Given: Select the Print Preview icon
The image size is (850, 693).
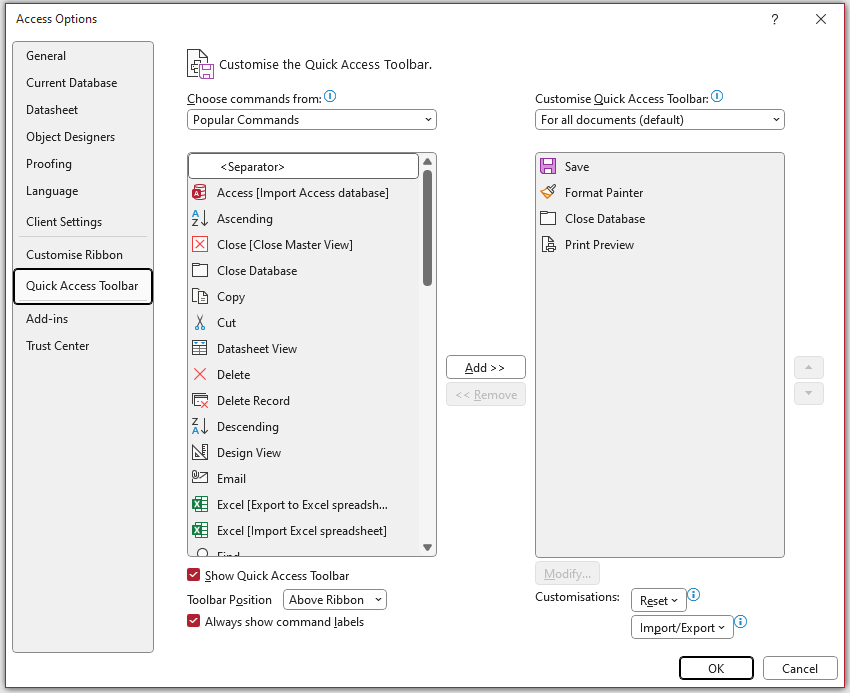Looking at the screenshot, I should (x=548, y=245).
